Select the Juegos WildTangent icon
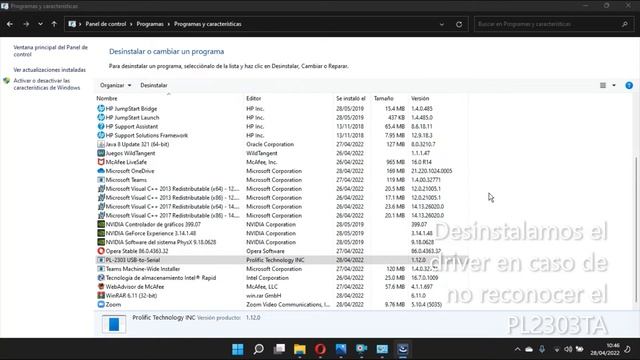The height and width of the screenshot is (360, 640). (101, 153)
